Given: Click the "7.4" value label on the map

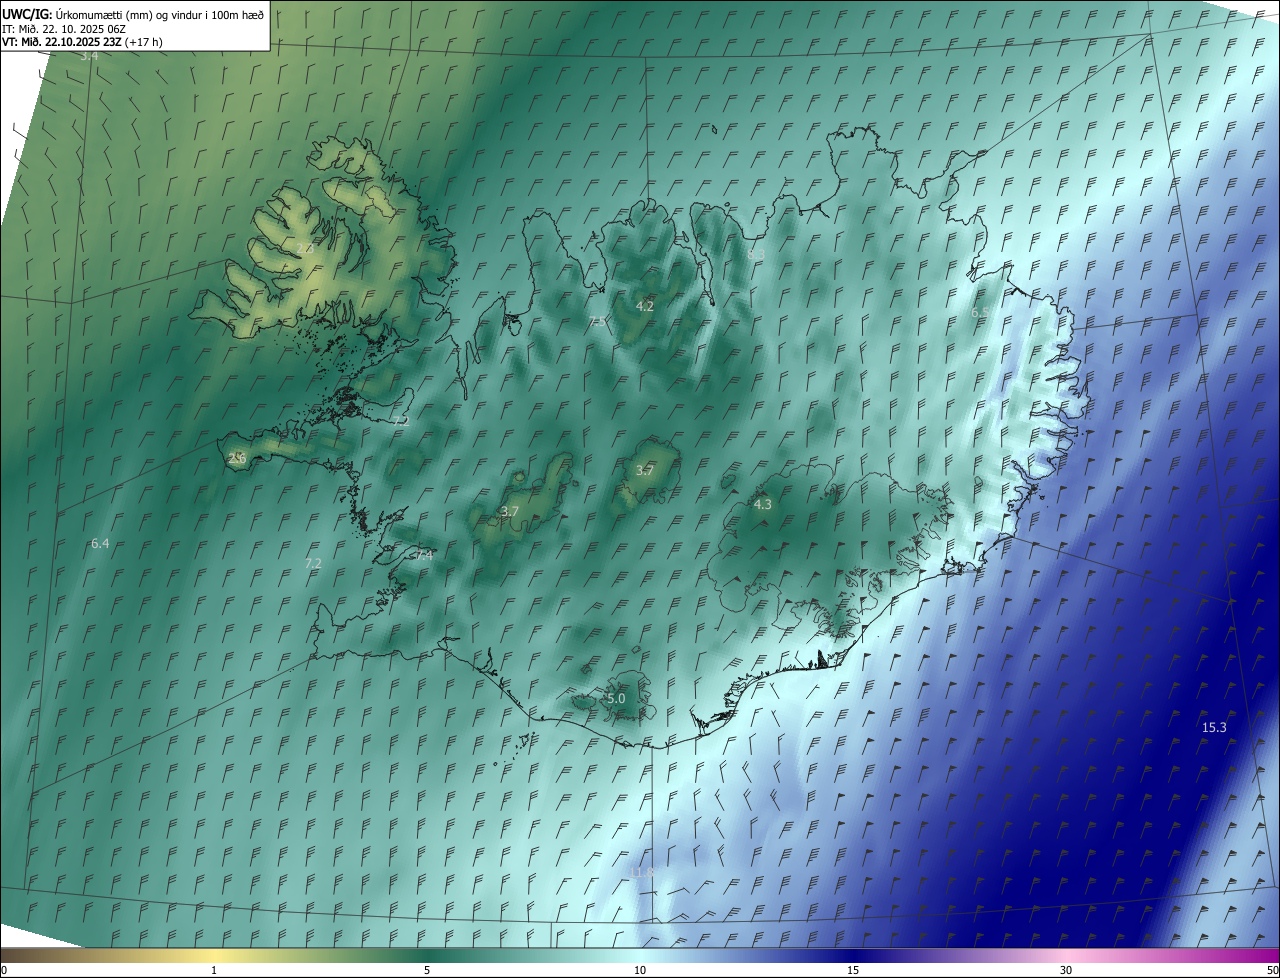Looking at the screenshot, I should [x=423, y=555].
